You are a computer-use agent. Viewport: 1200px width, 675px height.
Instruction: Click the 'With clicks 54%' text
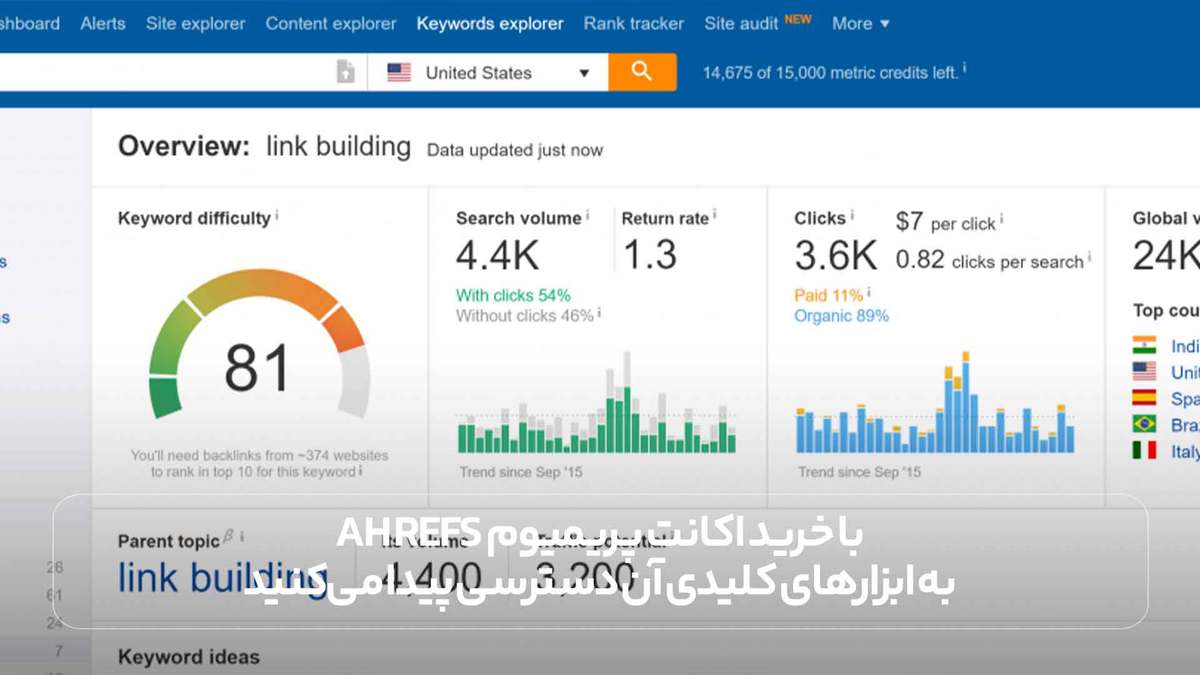tap(513, 295)
